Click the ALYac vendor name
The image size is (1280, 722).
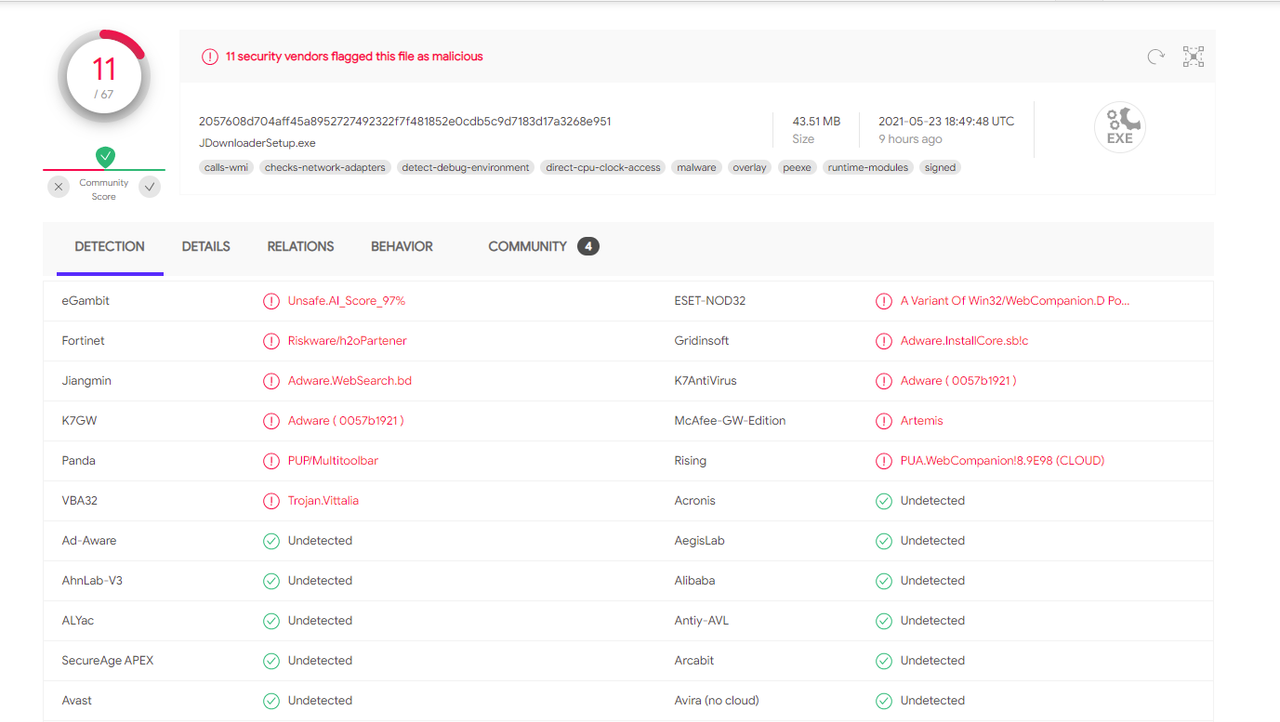78,621
